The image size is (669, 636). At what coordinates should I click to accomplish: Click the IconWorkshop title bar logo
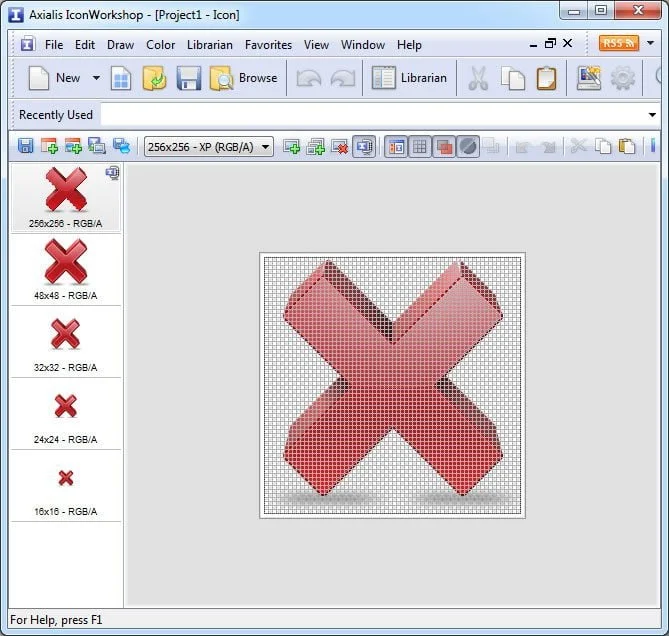(x=16, y=15)
